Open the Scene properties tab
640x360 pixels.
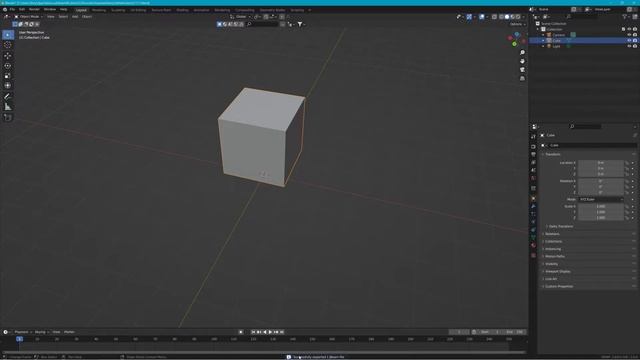tap(533, 170)
